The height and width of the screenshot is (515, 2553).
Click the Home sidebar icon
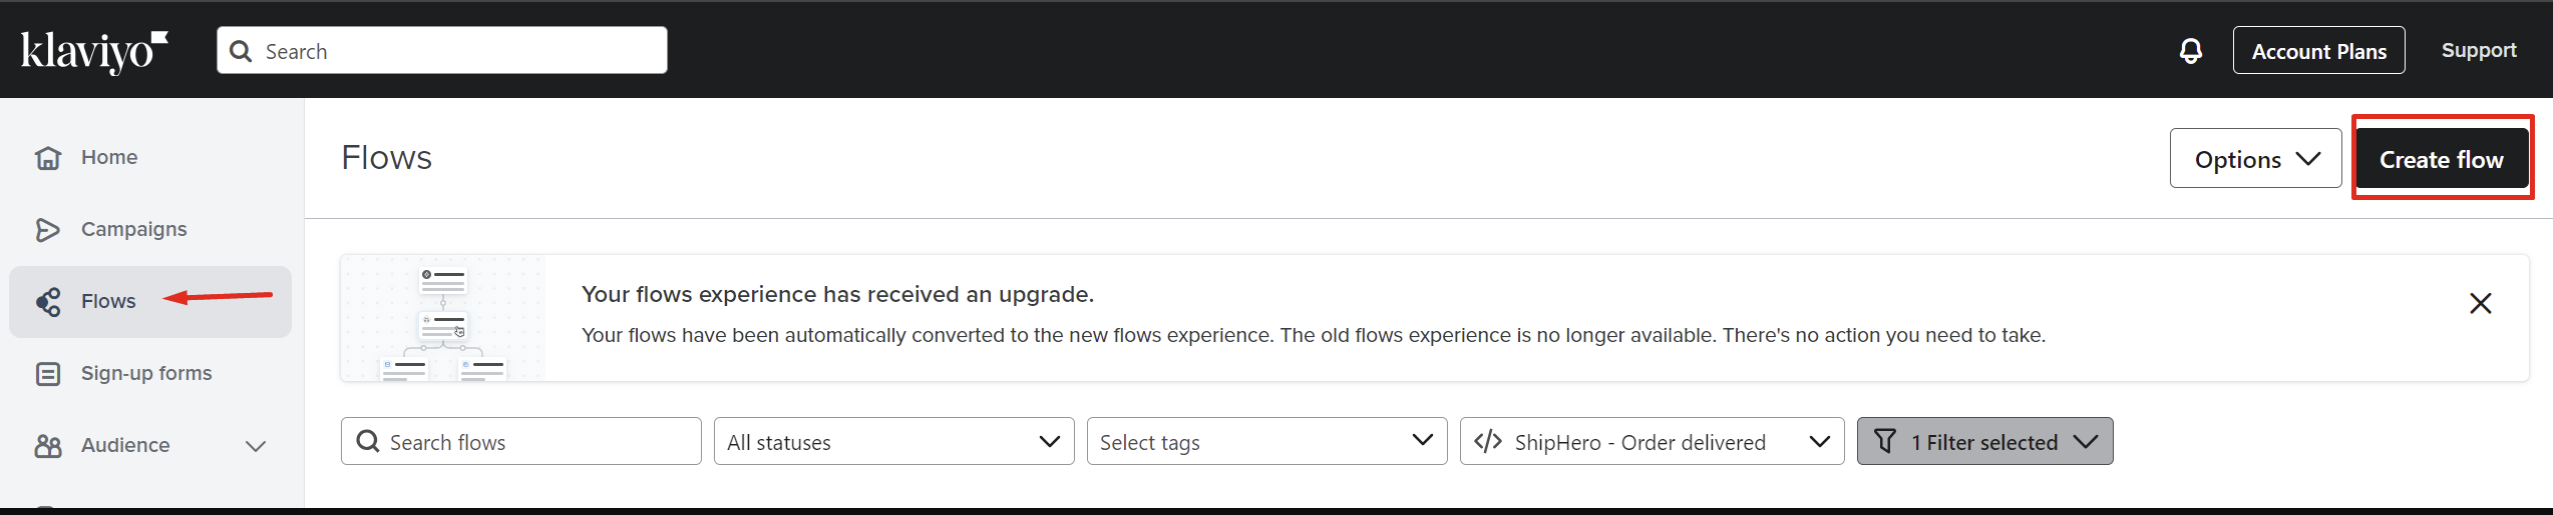[x=48, y=158]
